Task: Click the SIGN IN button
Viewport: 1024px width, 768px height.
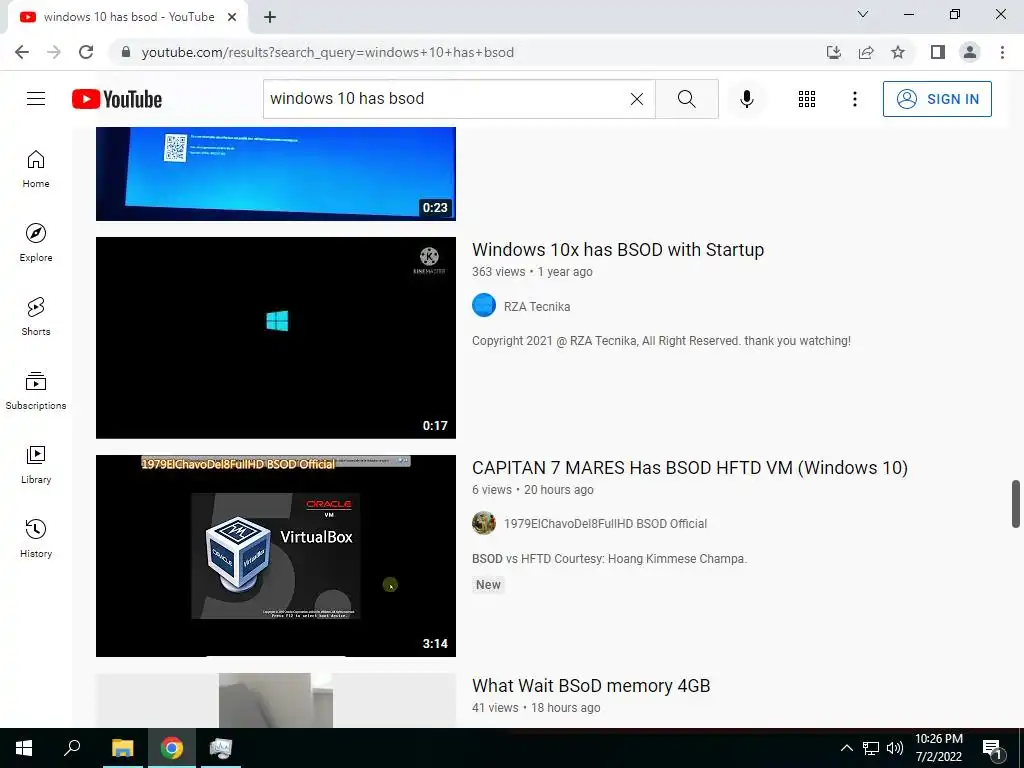Action: [936, 99]
